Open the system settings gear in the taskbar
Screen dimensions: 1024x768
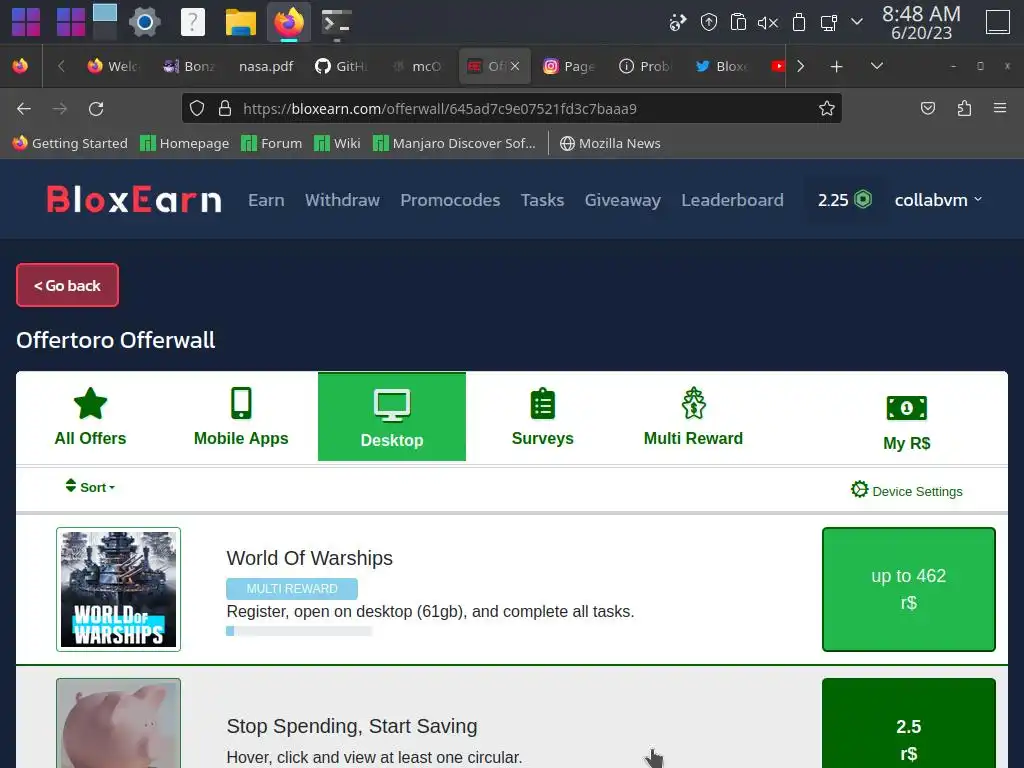tap(144, 23)
